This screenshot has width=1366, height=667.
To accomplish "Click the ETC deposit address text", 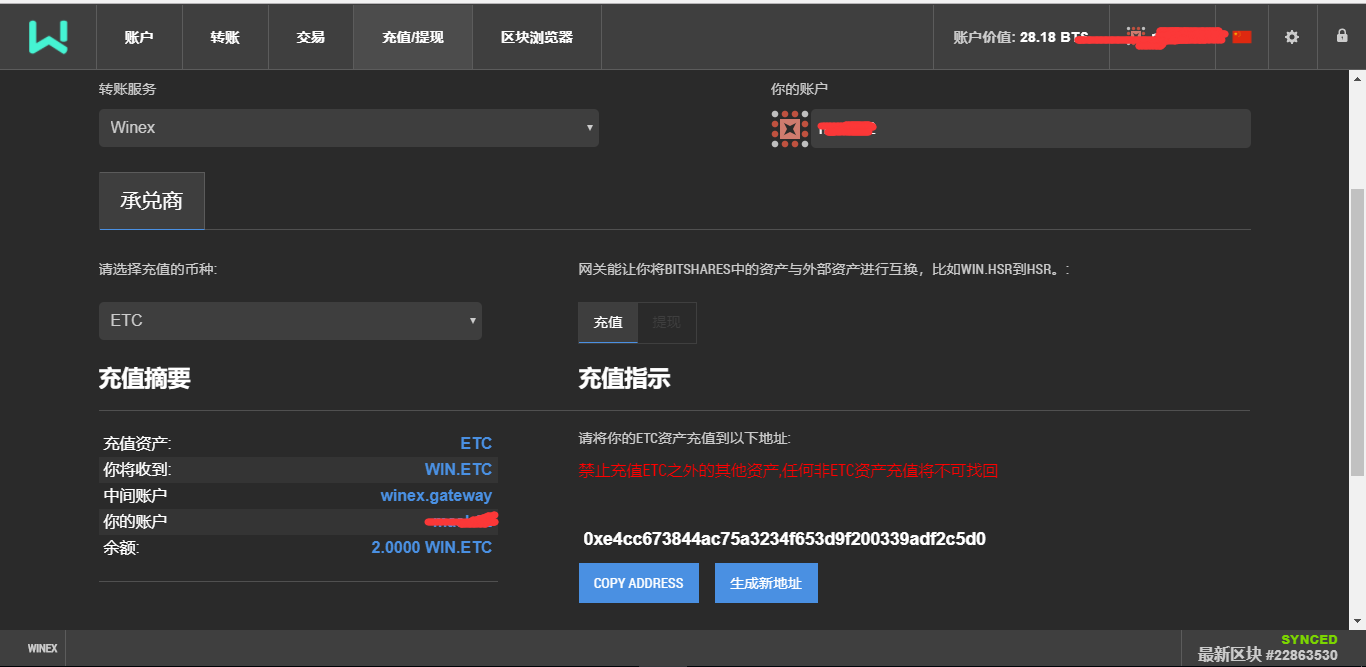I will click(785, 539).
